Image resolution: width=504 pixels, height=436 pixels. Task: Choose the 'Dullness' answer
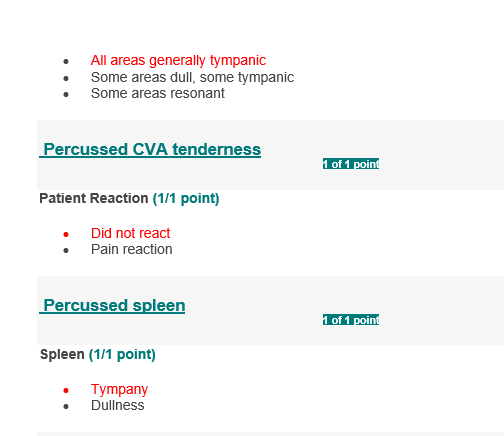118,405
